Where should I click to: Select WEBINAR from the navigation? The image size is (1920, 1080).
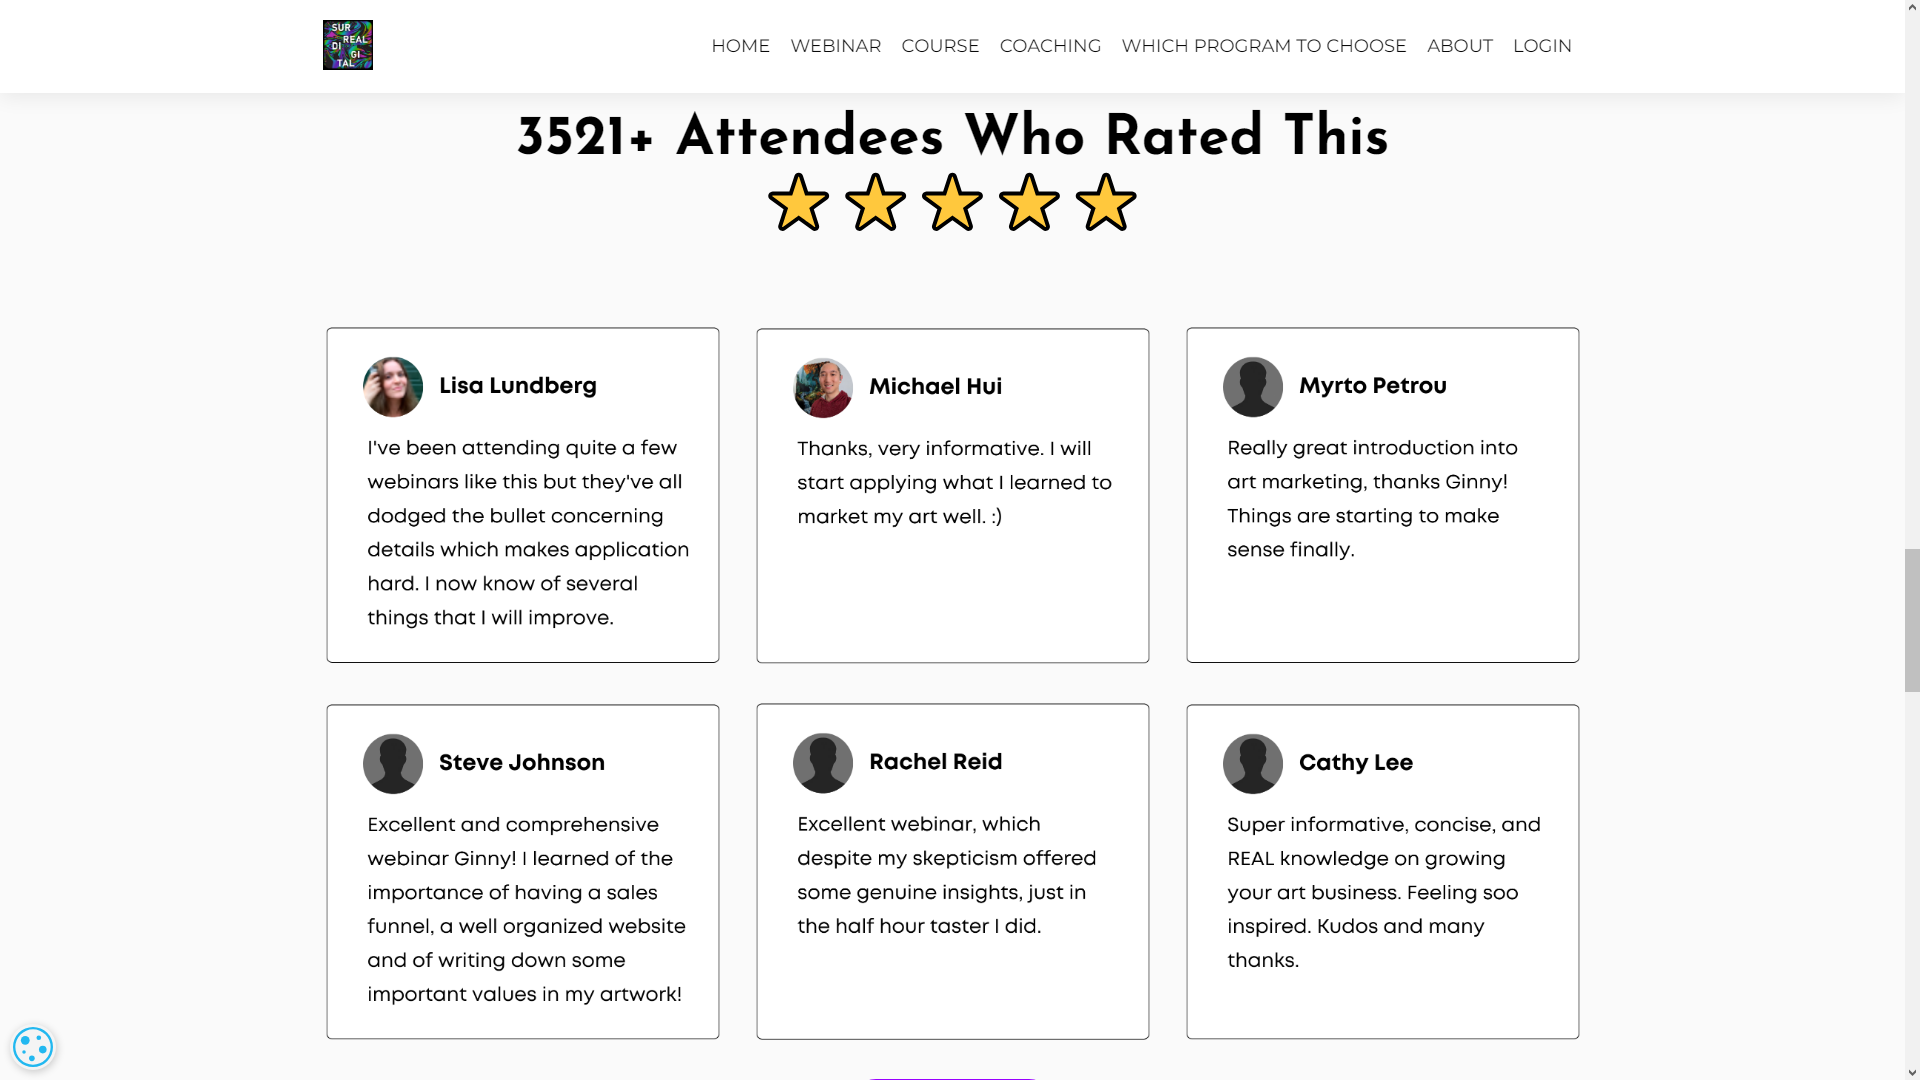click(835, 45)
